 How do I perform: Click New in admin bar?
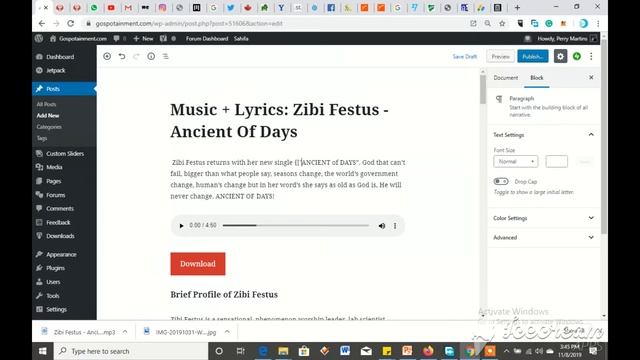(143, 38)
